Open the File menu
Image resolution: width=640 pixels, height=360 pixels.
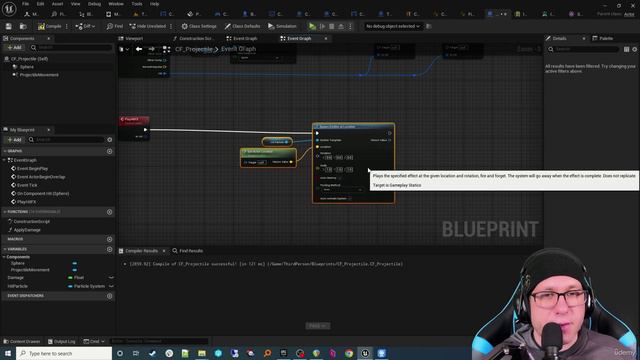click(25, 4)
